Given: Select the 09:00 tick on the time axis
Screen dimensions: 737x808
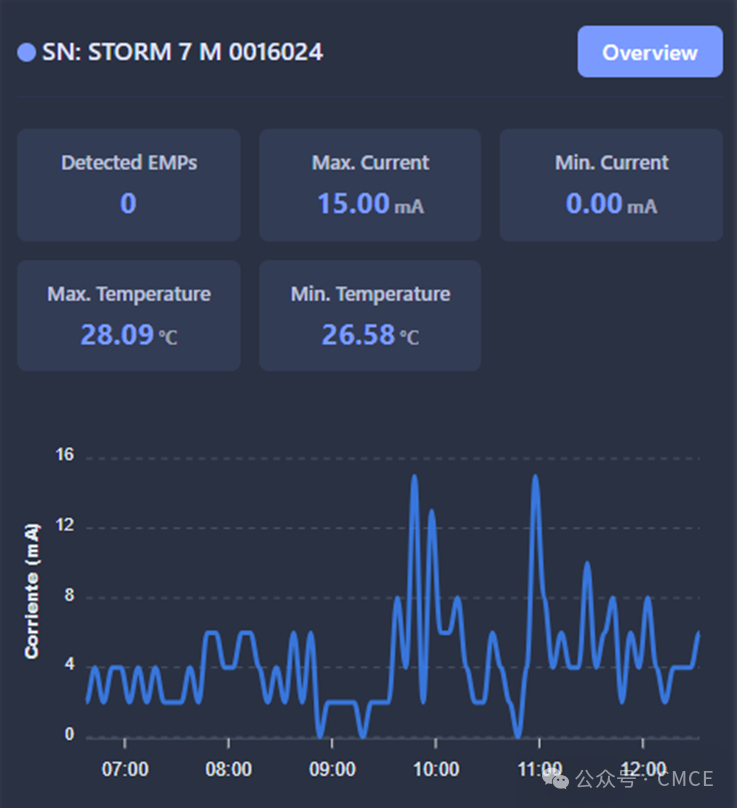Looking at the screenshot, I should [x=332, y=769].
